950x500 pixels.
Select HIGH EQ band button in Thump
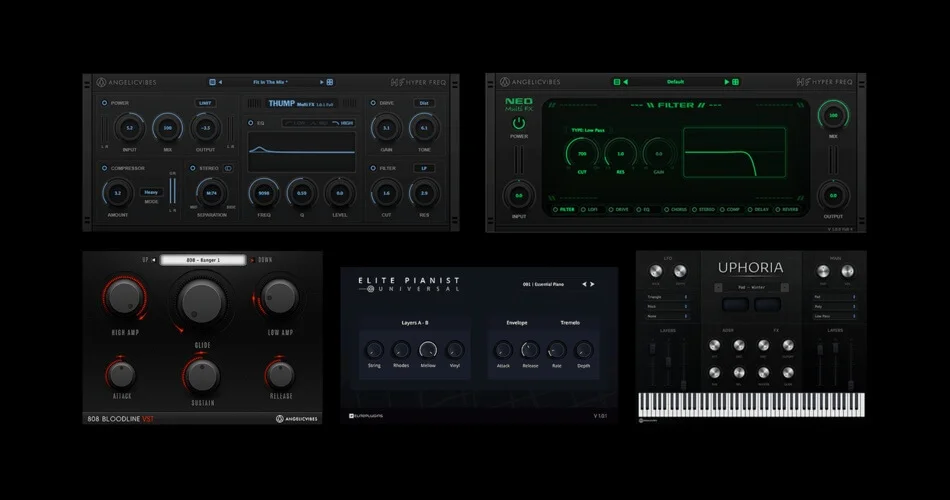coord(343,123)
